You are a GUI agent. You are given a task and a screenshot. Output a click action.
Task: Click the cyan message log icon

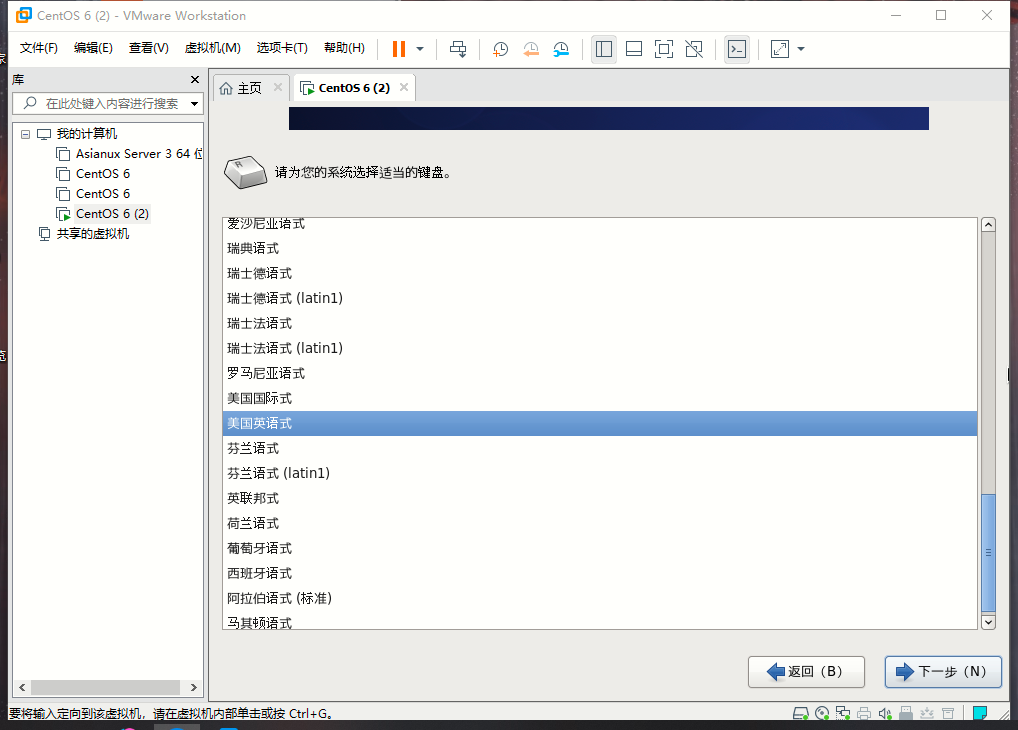click(x=980, y=713)
